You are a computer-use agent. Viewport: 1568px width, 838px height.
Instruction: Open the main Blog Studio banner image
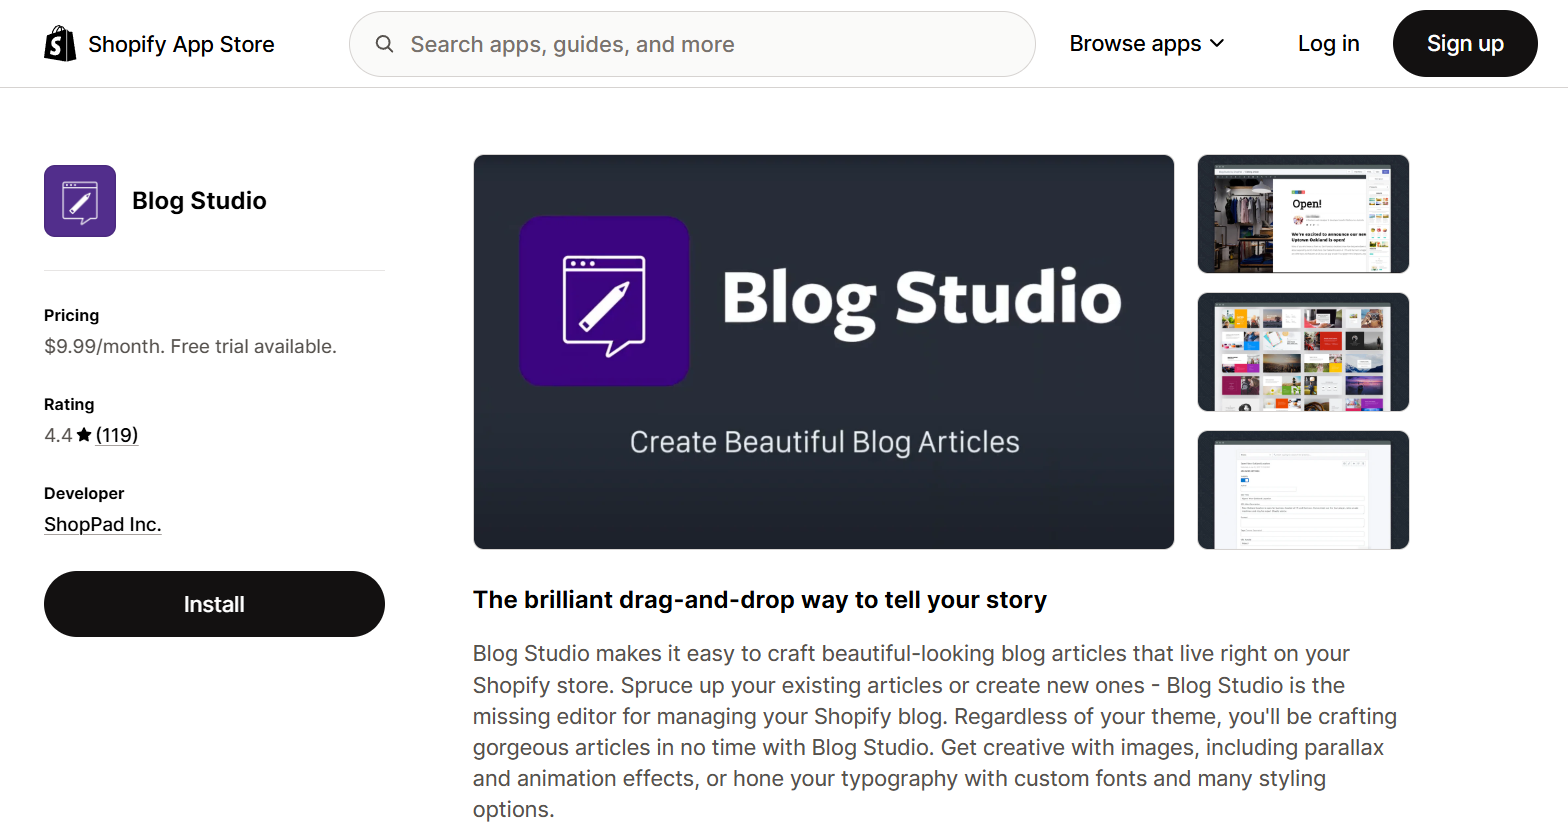pyautogui.click(x=824, y=352)
